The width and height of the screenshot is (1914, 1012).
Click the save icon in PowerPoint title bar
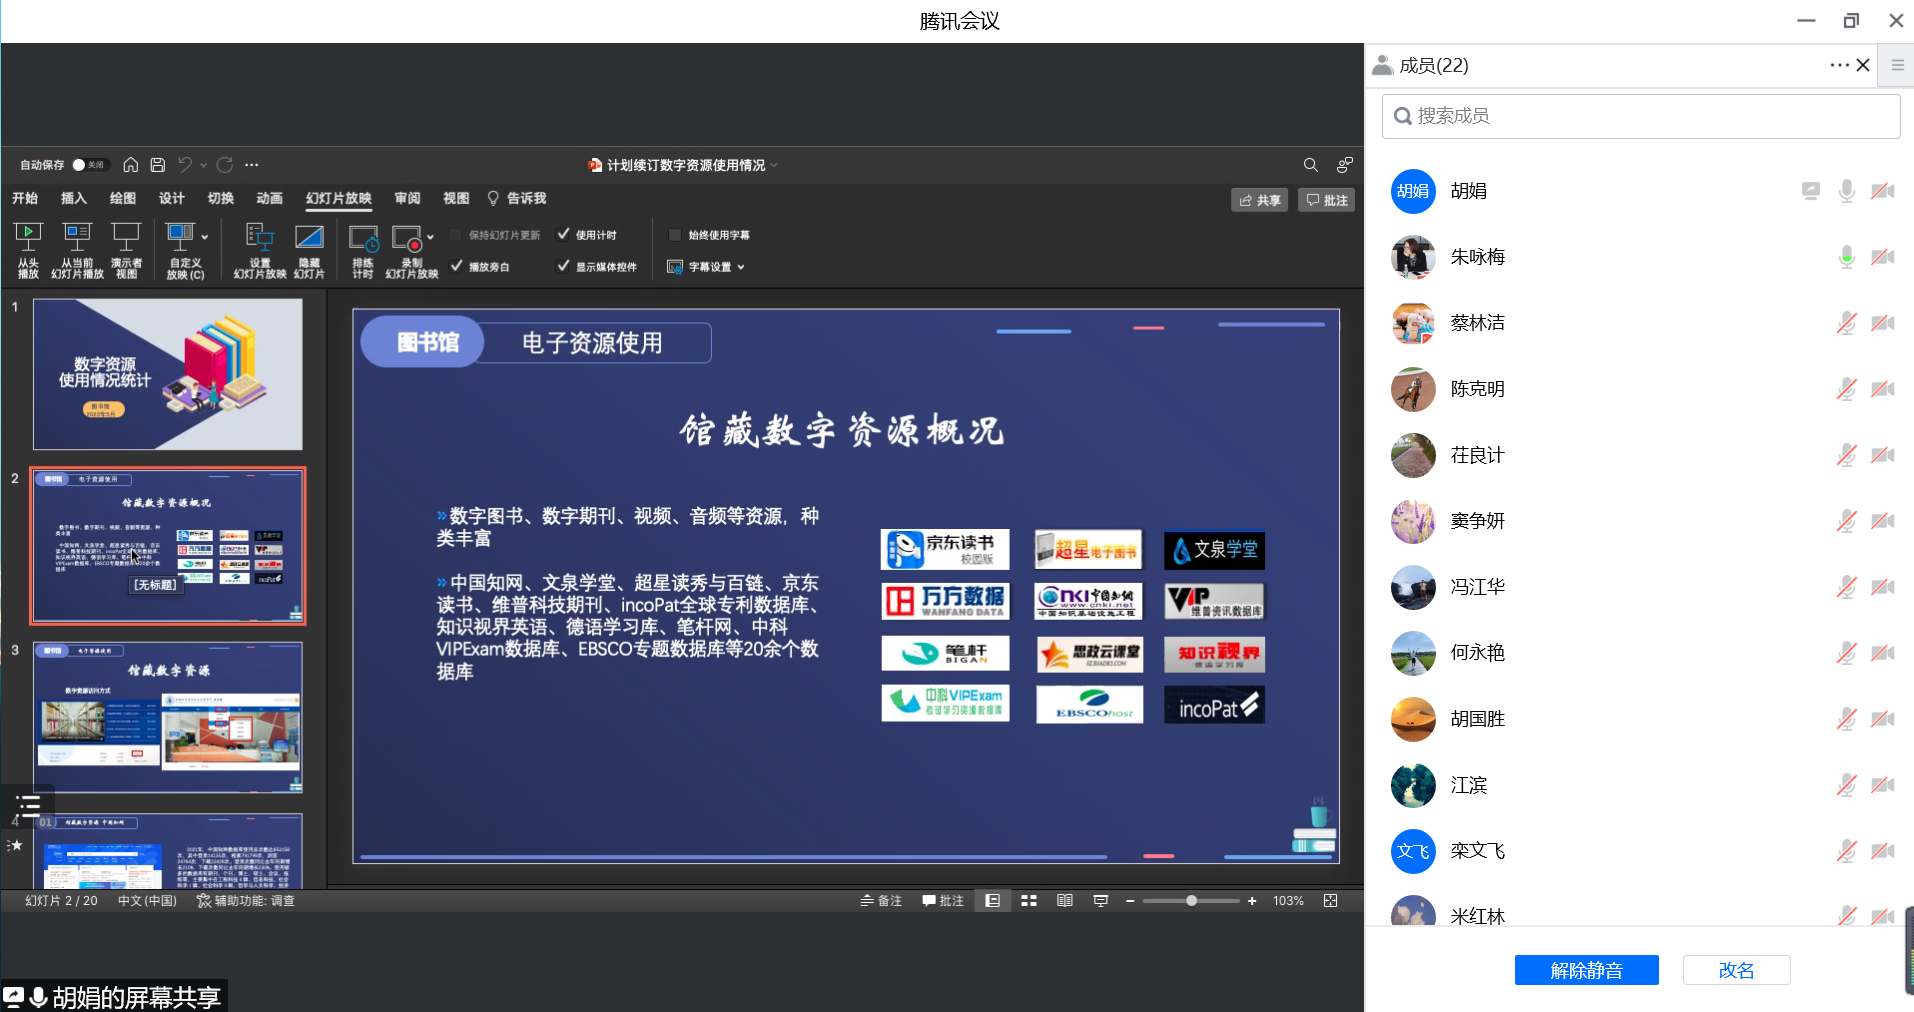[x=158, y=165]
